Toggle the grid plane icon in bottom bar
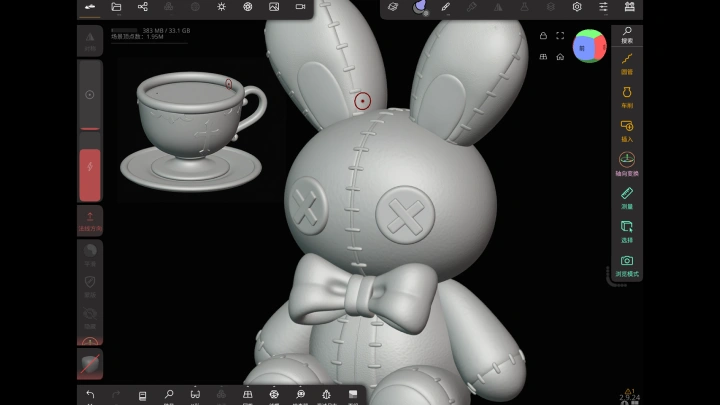 click(x=248, y=394)
